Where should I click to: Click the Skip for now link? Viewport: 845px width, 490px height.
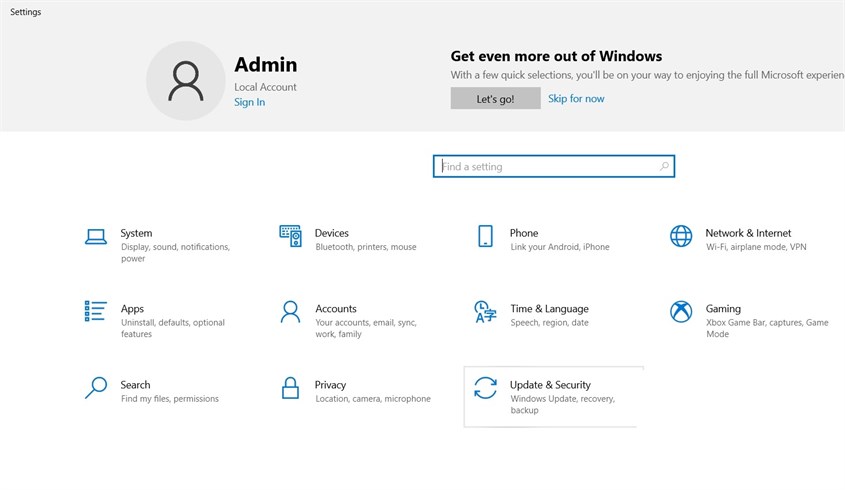click(x=576, y=99)
